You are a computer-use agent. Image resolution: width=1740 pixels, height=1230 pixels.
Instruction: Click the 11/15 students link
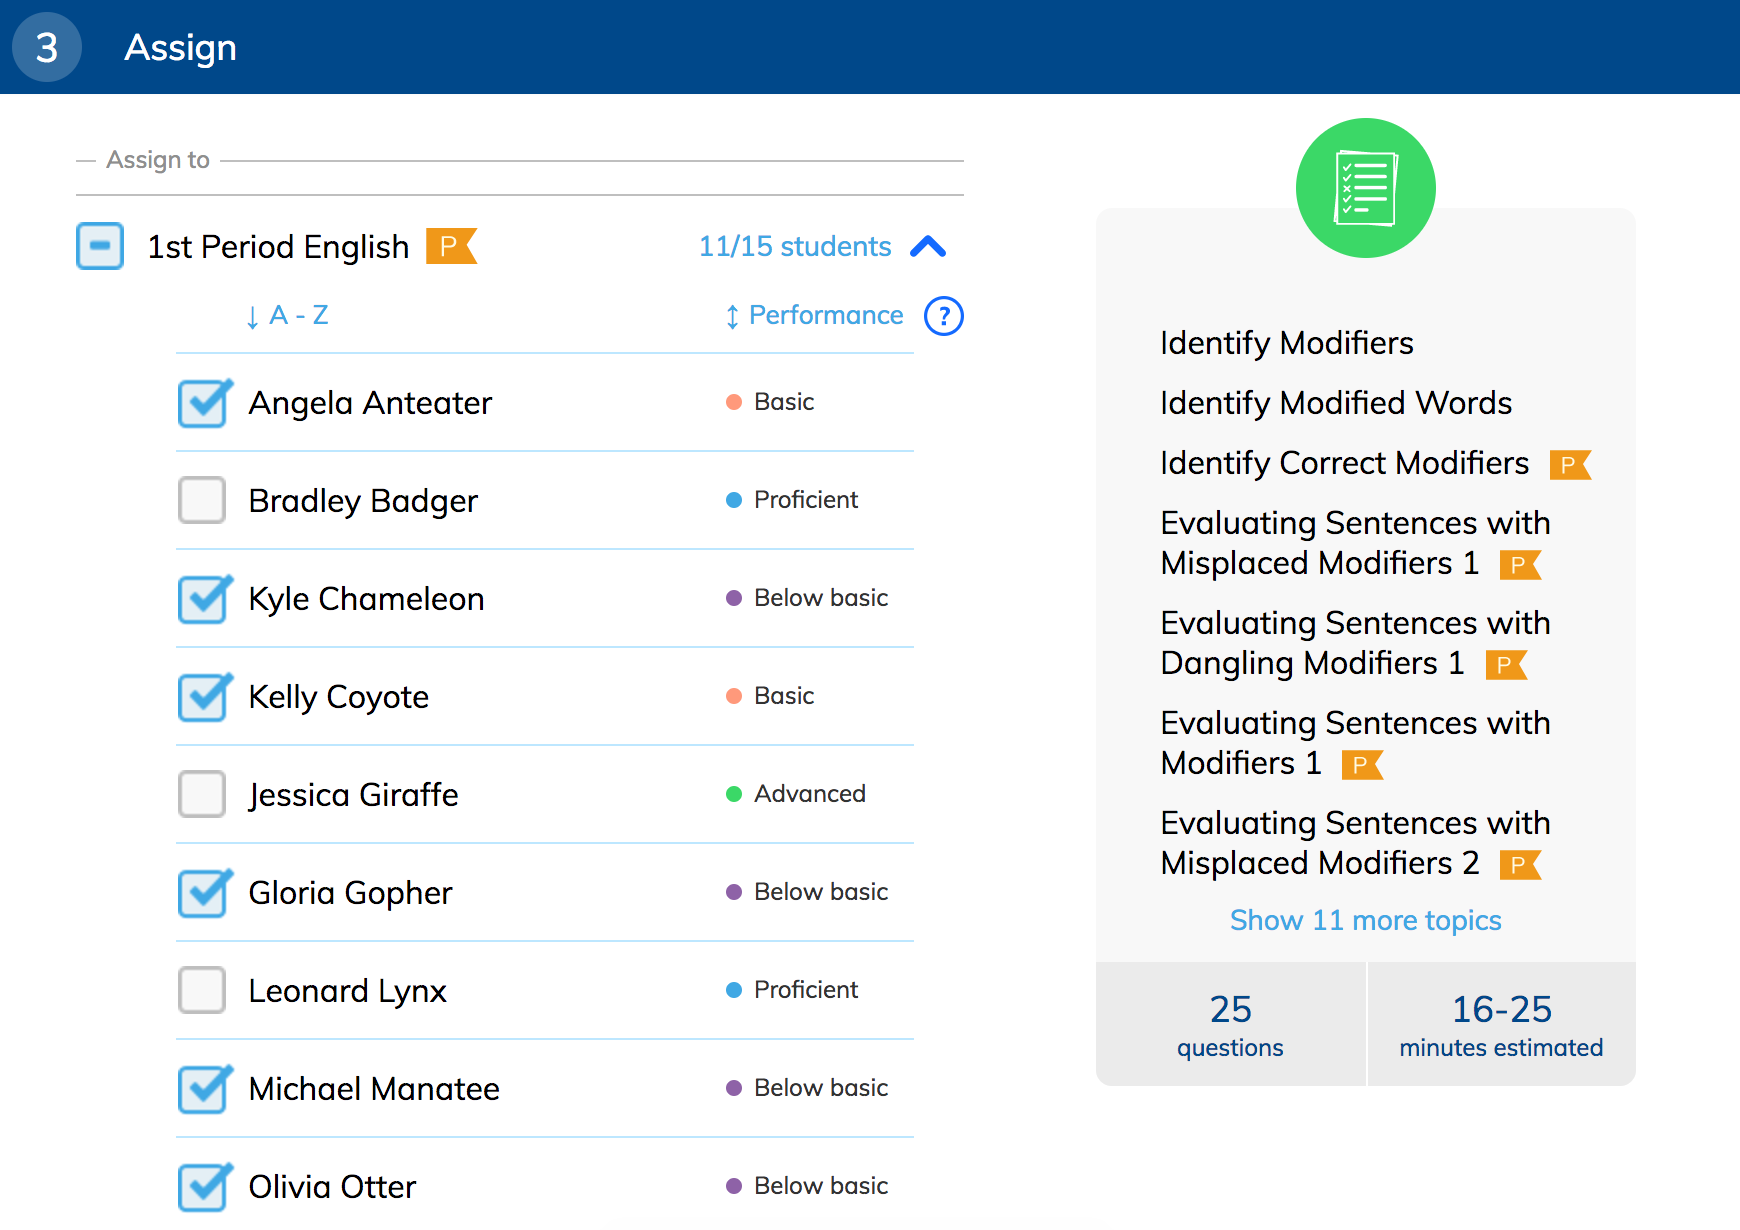pyautogui.click(x=795, y=246)
